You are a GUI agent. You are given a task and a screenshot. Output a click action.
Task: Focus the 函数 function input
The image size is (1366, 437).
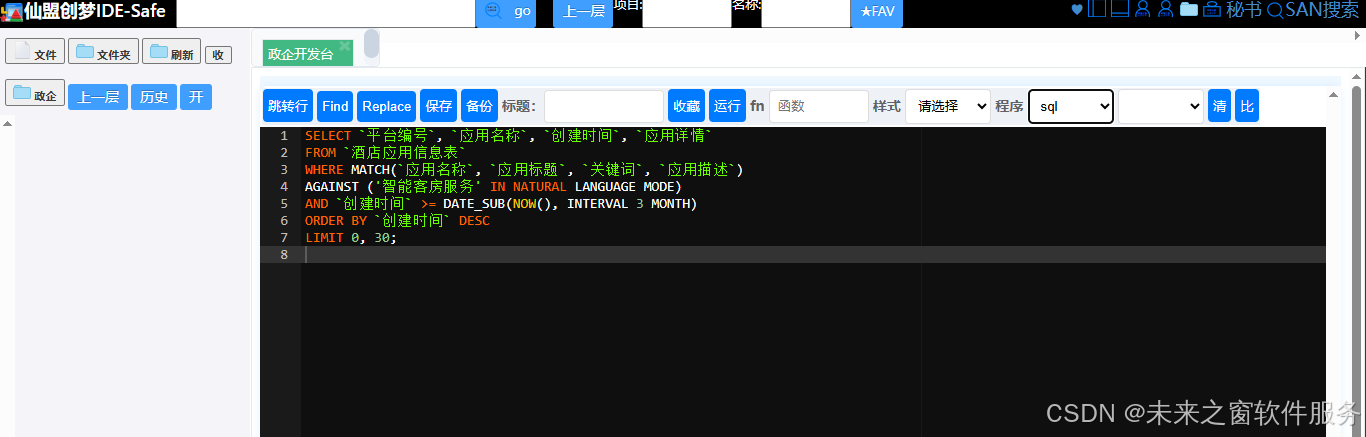click(x=818, y=106)
